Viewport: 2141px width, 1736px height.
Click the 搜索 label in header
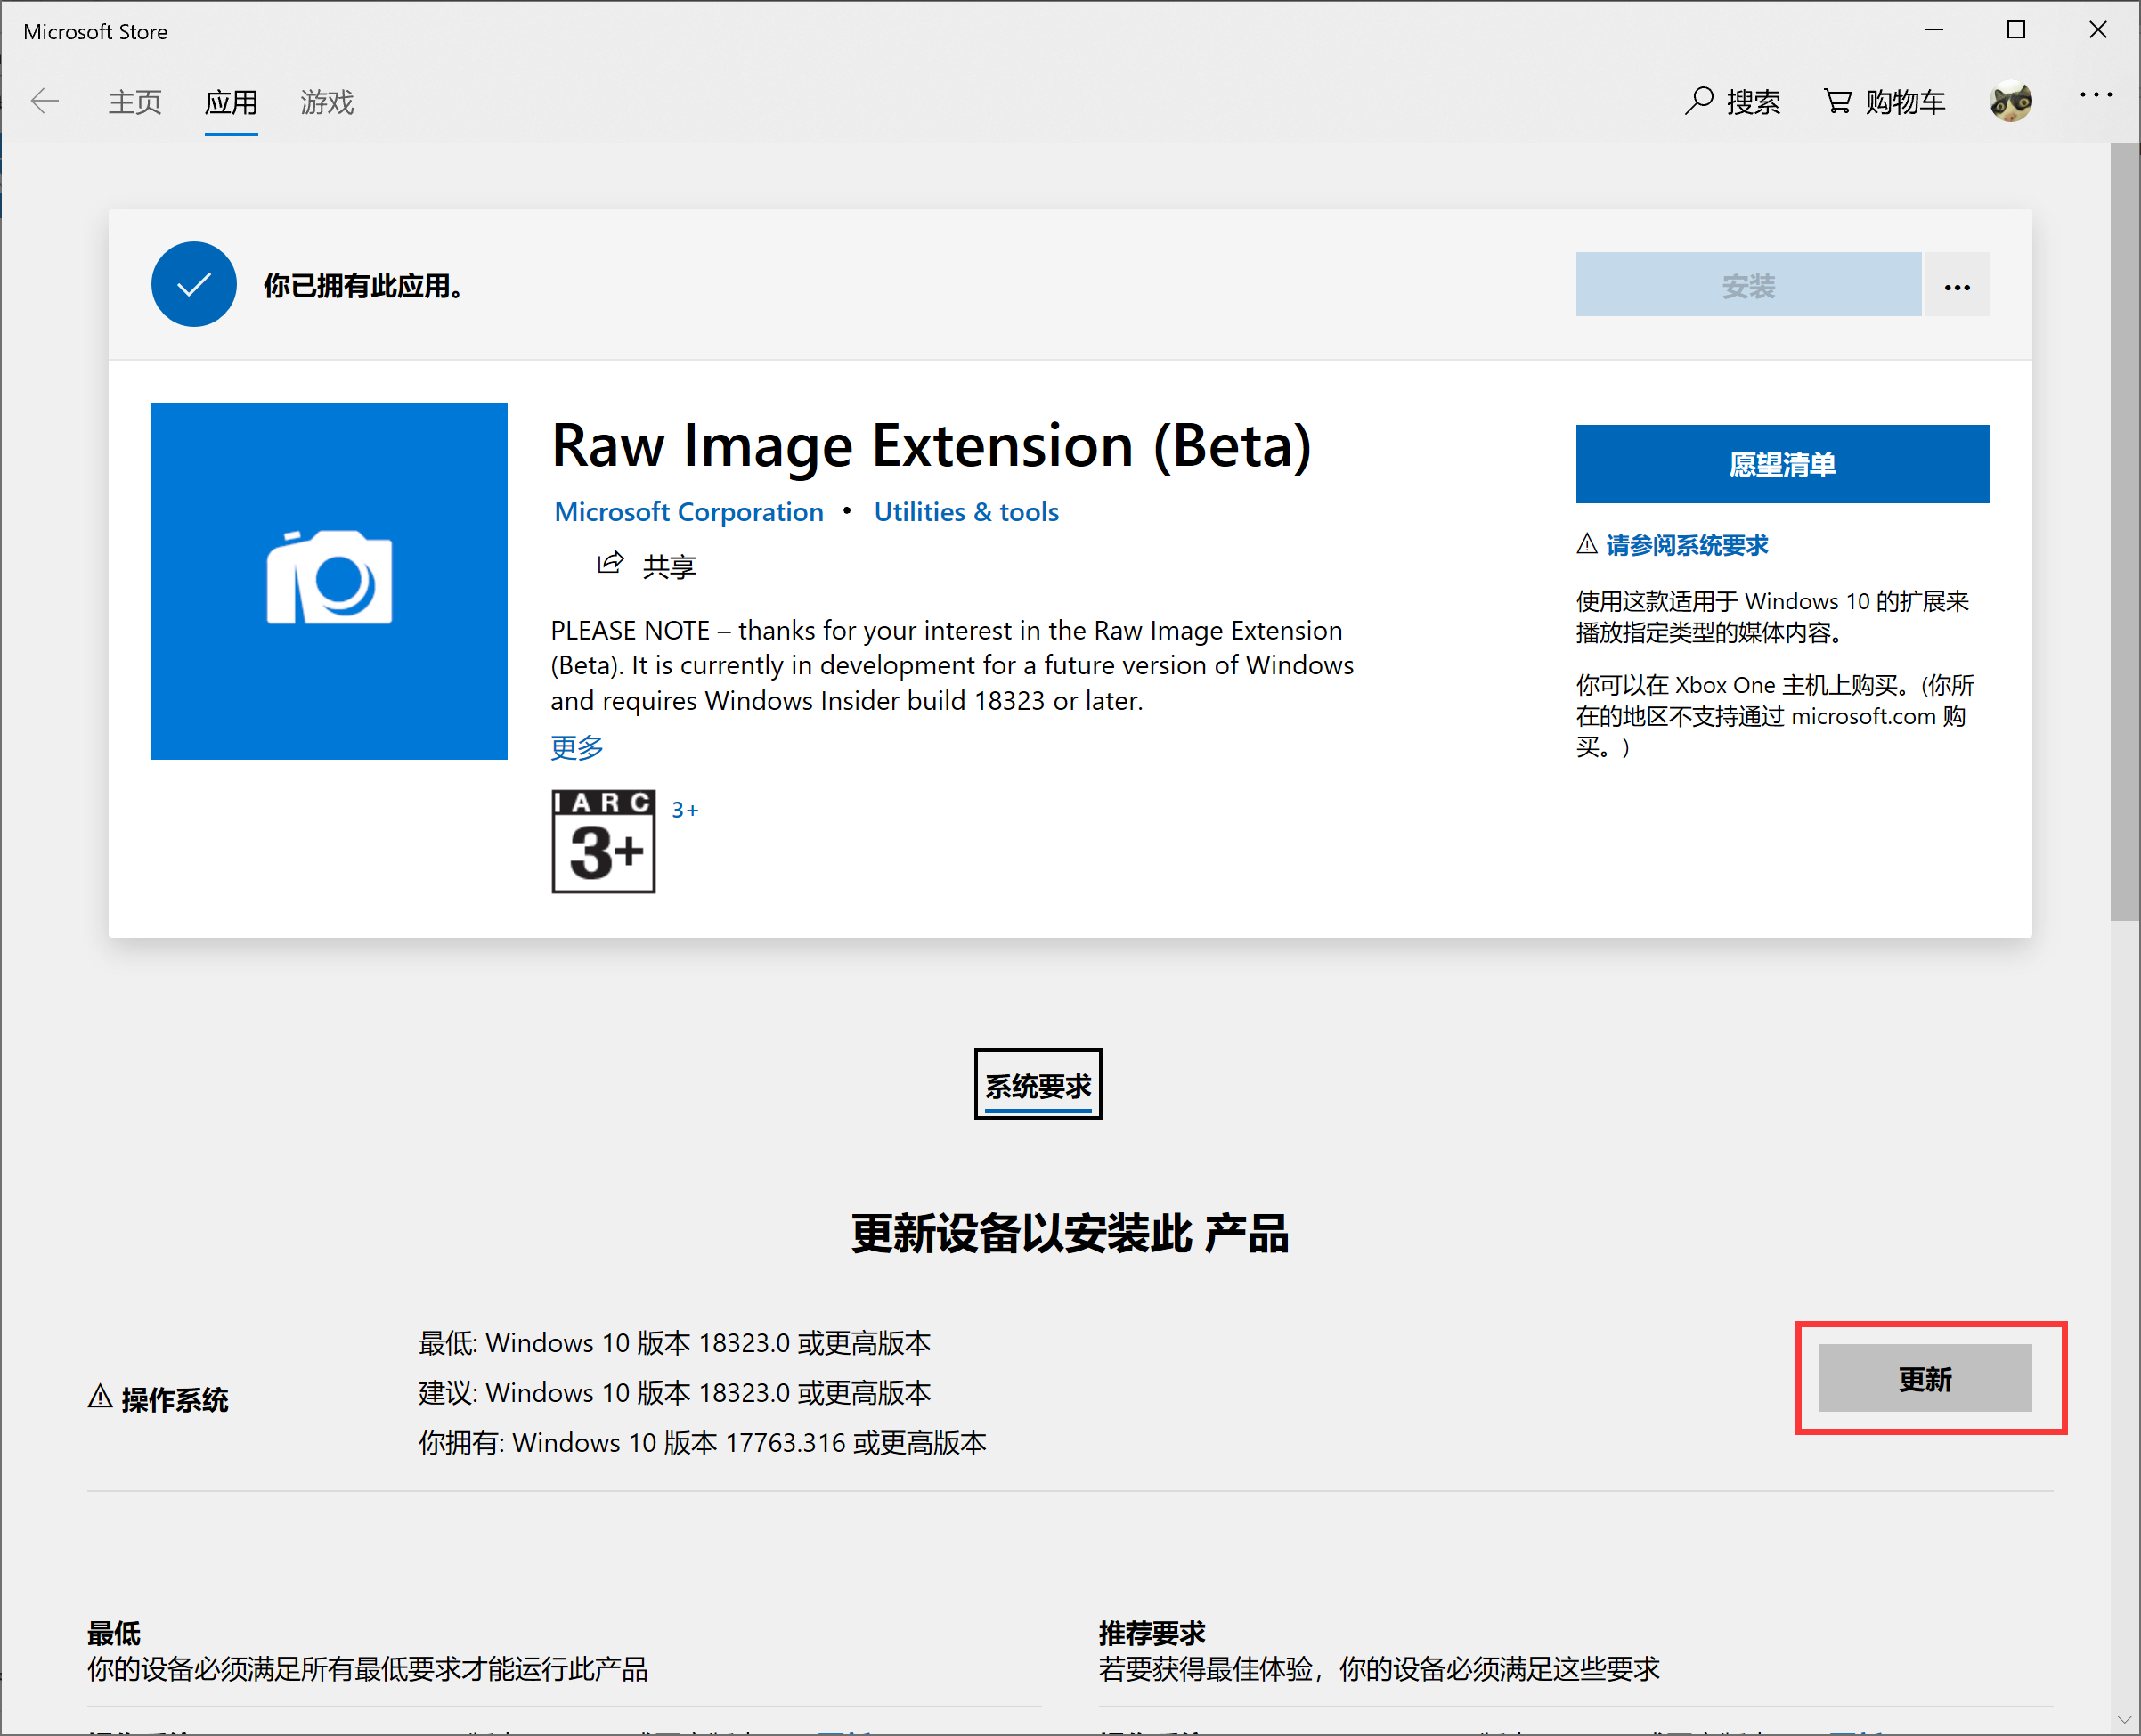click(1753, 102)
